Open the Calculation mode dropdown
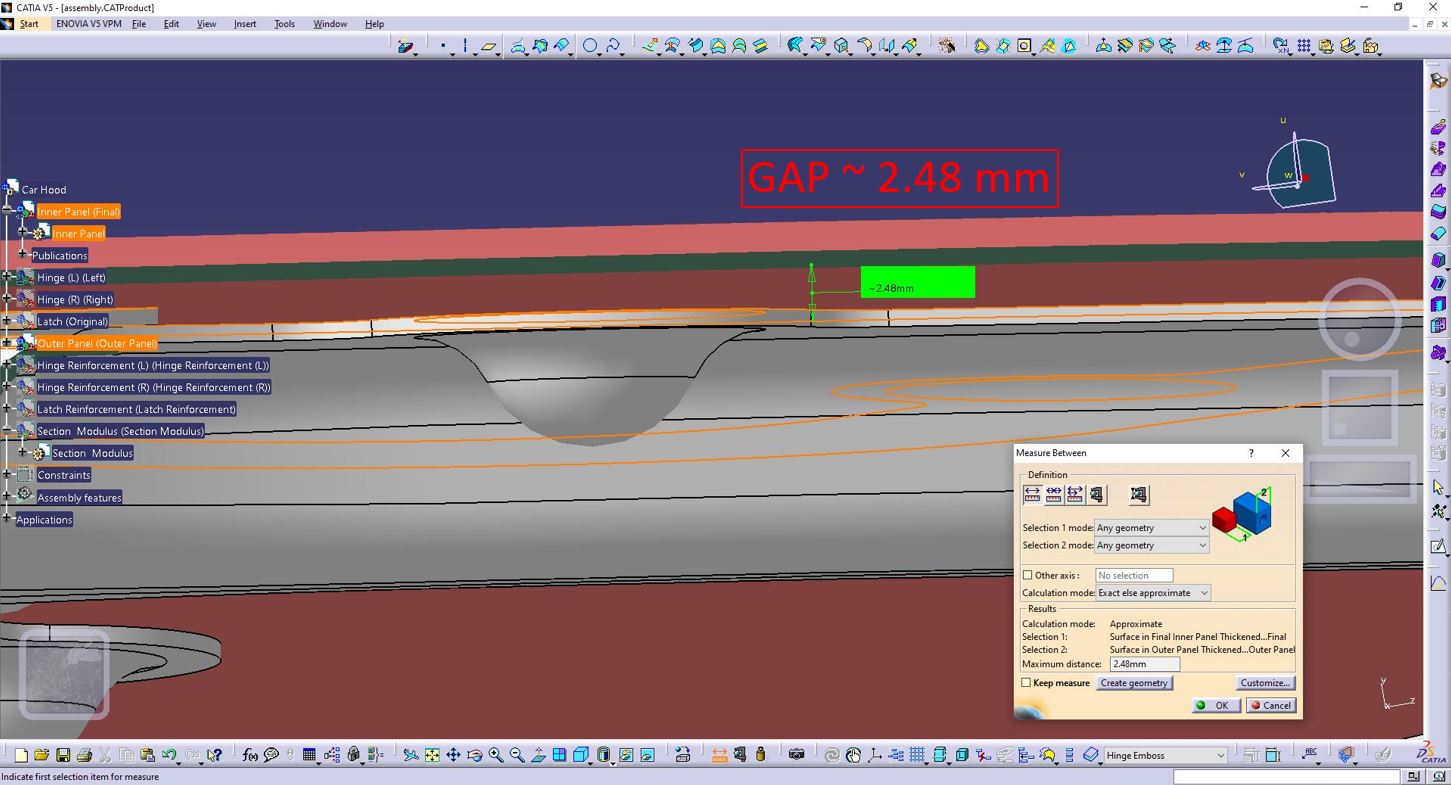The image size is (1451, 785). (x=1153, y=593)
